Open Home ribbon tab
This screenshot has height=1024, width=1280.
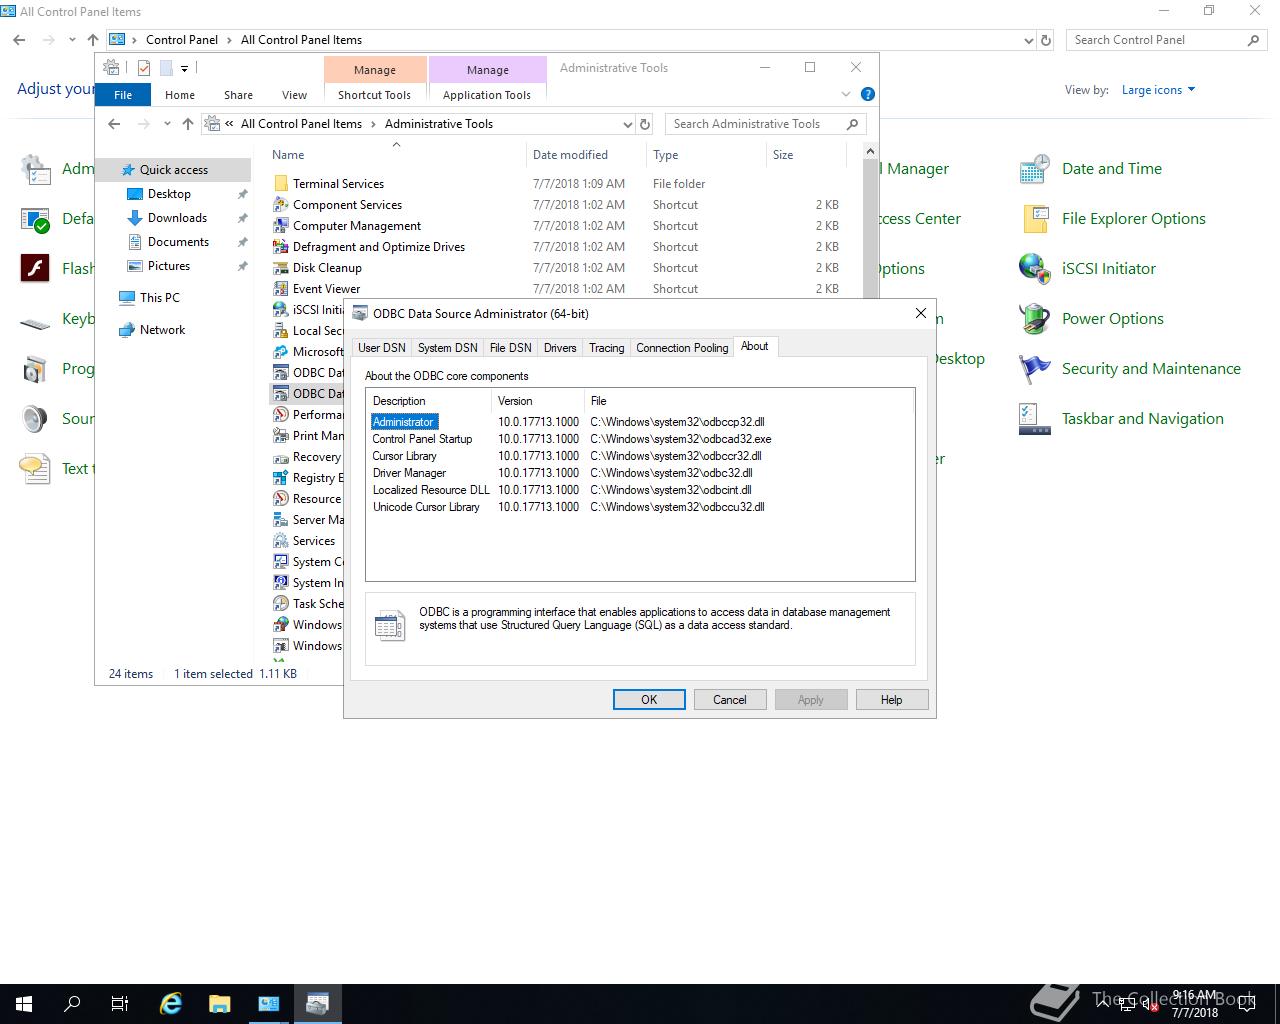(x=180, y=95)
